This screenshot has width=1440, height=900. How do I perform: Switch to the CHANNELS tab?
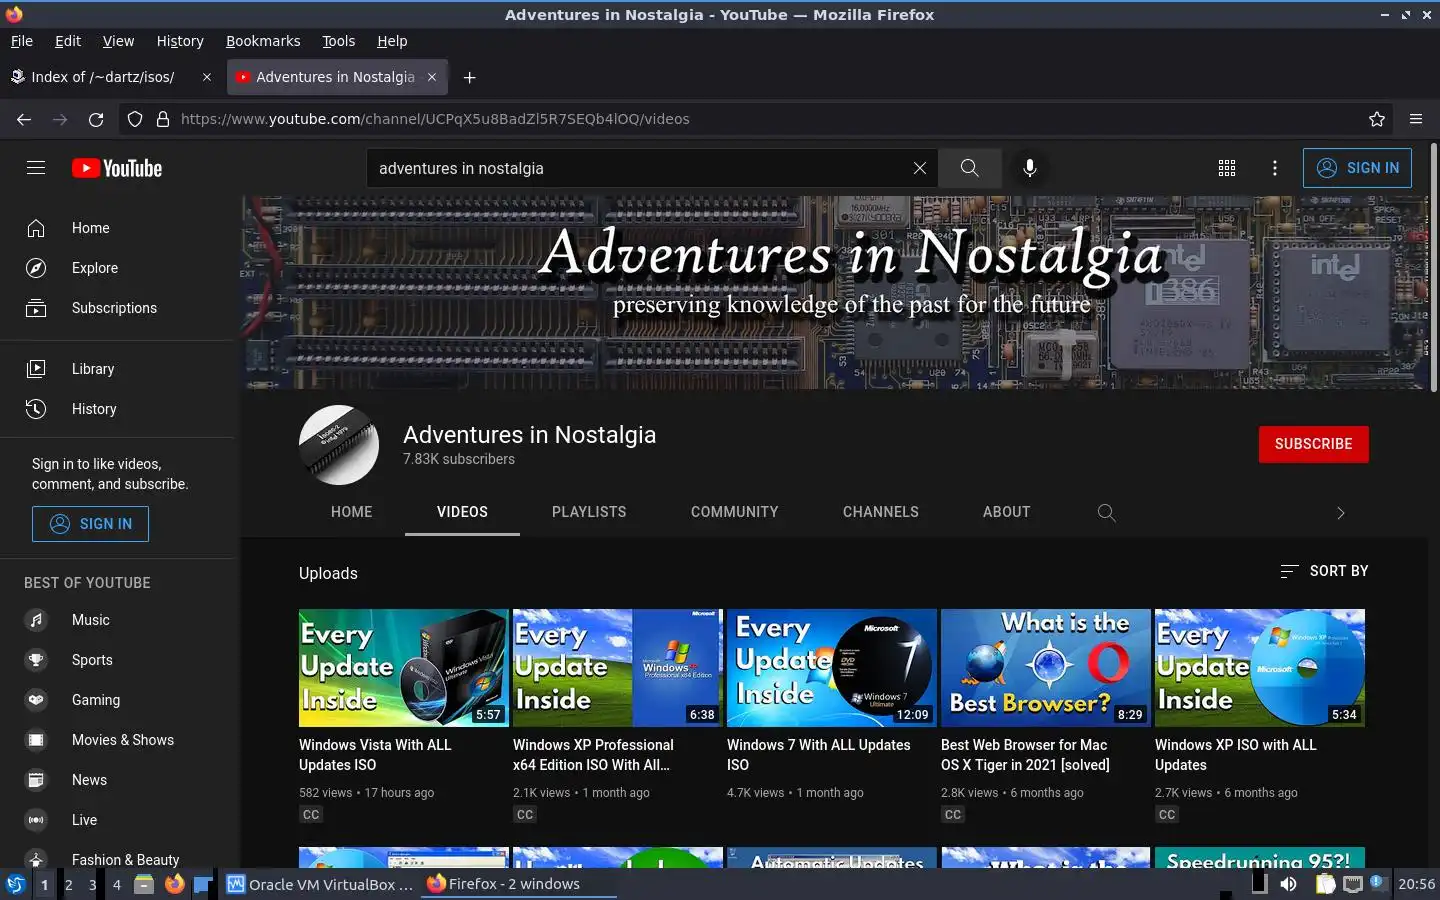pyautogui.click(x=881, y=512)
